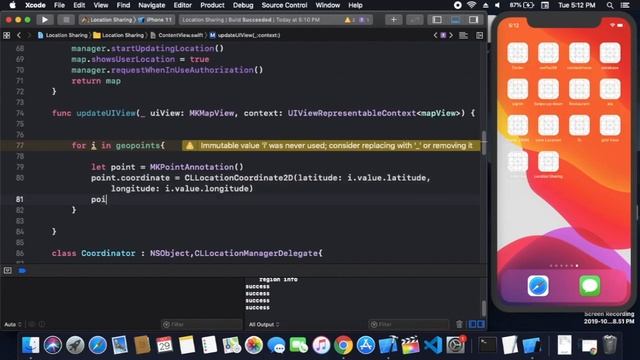This screenshot has width=640, height=360.
Task: Click the Screen Recording file on desktop
Action: (x=609, y=318)
